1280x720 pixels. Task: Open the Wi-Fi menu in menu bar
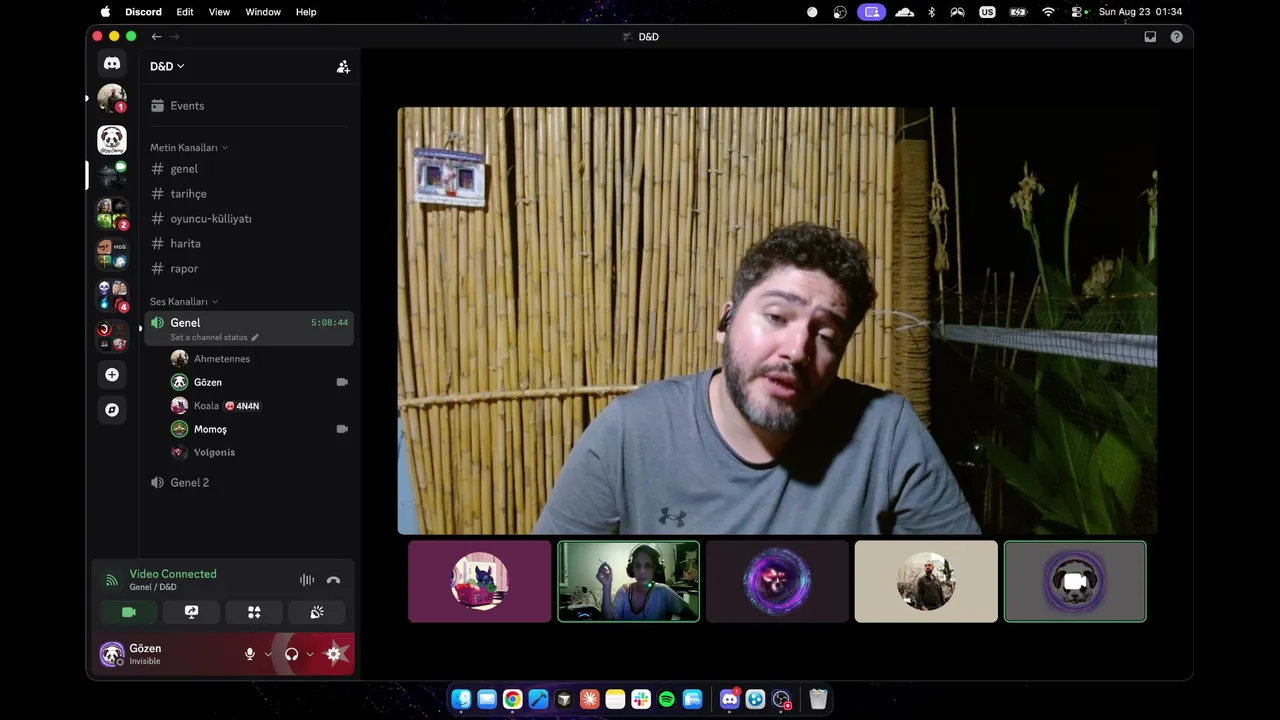click(x=1048, y=12)
